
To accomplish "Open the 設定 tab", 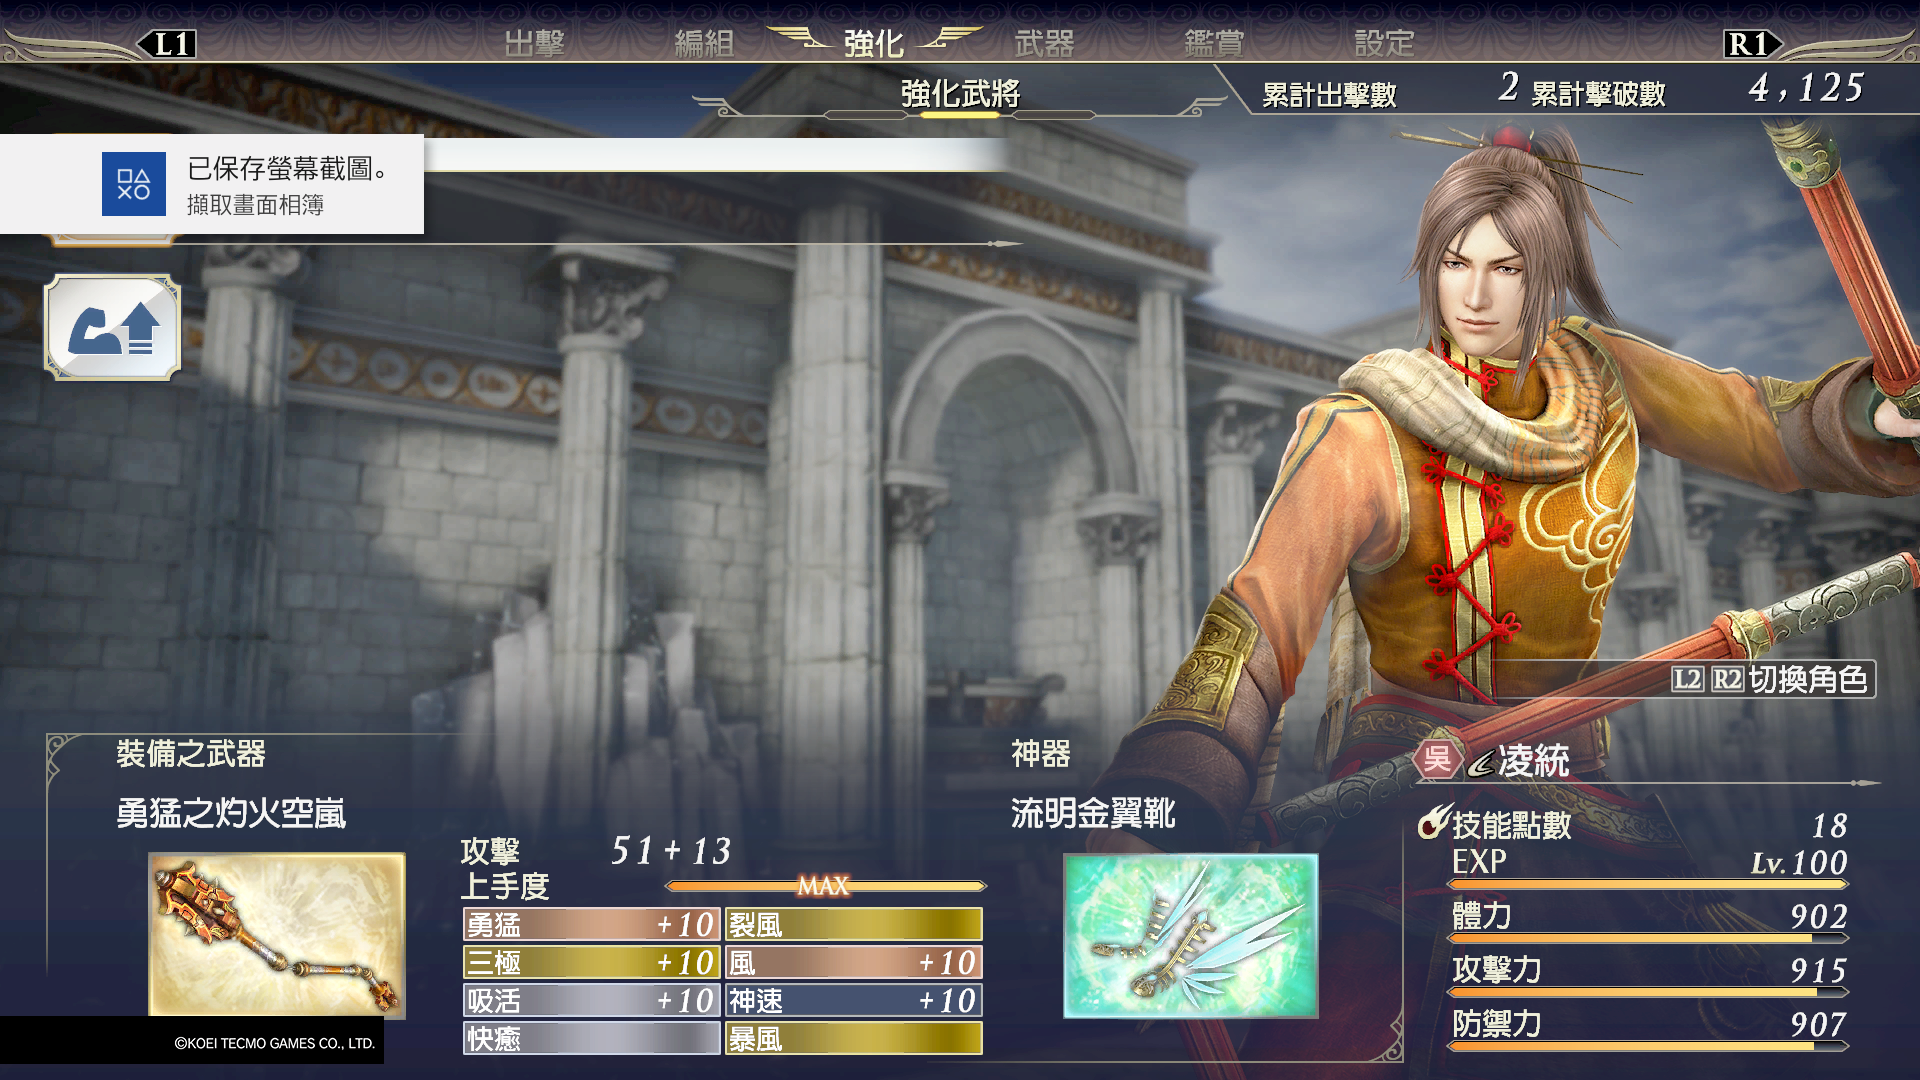I will click(1384, 43).
